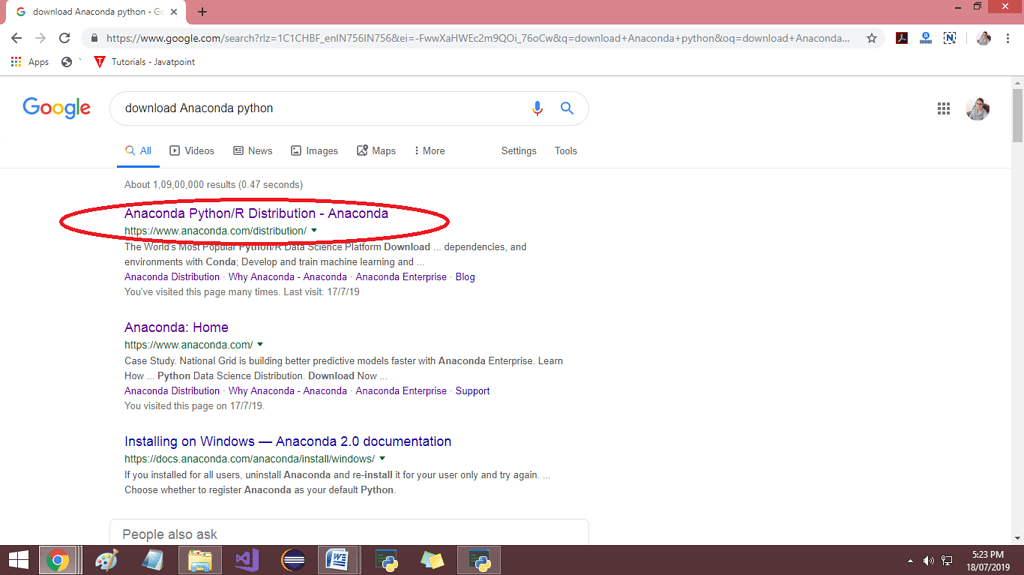Switch to the News tab
The height and width of the screenshot is (575, 1024).
point(253,151)
